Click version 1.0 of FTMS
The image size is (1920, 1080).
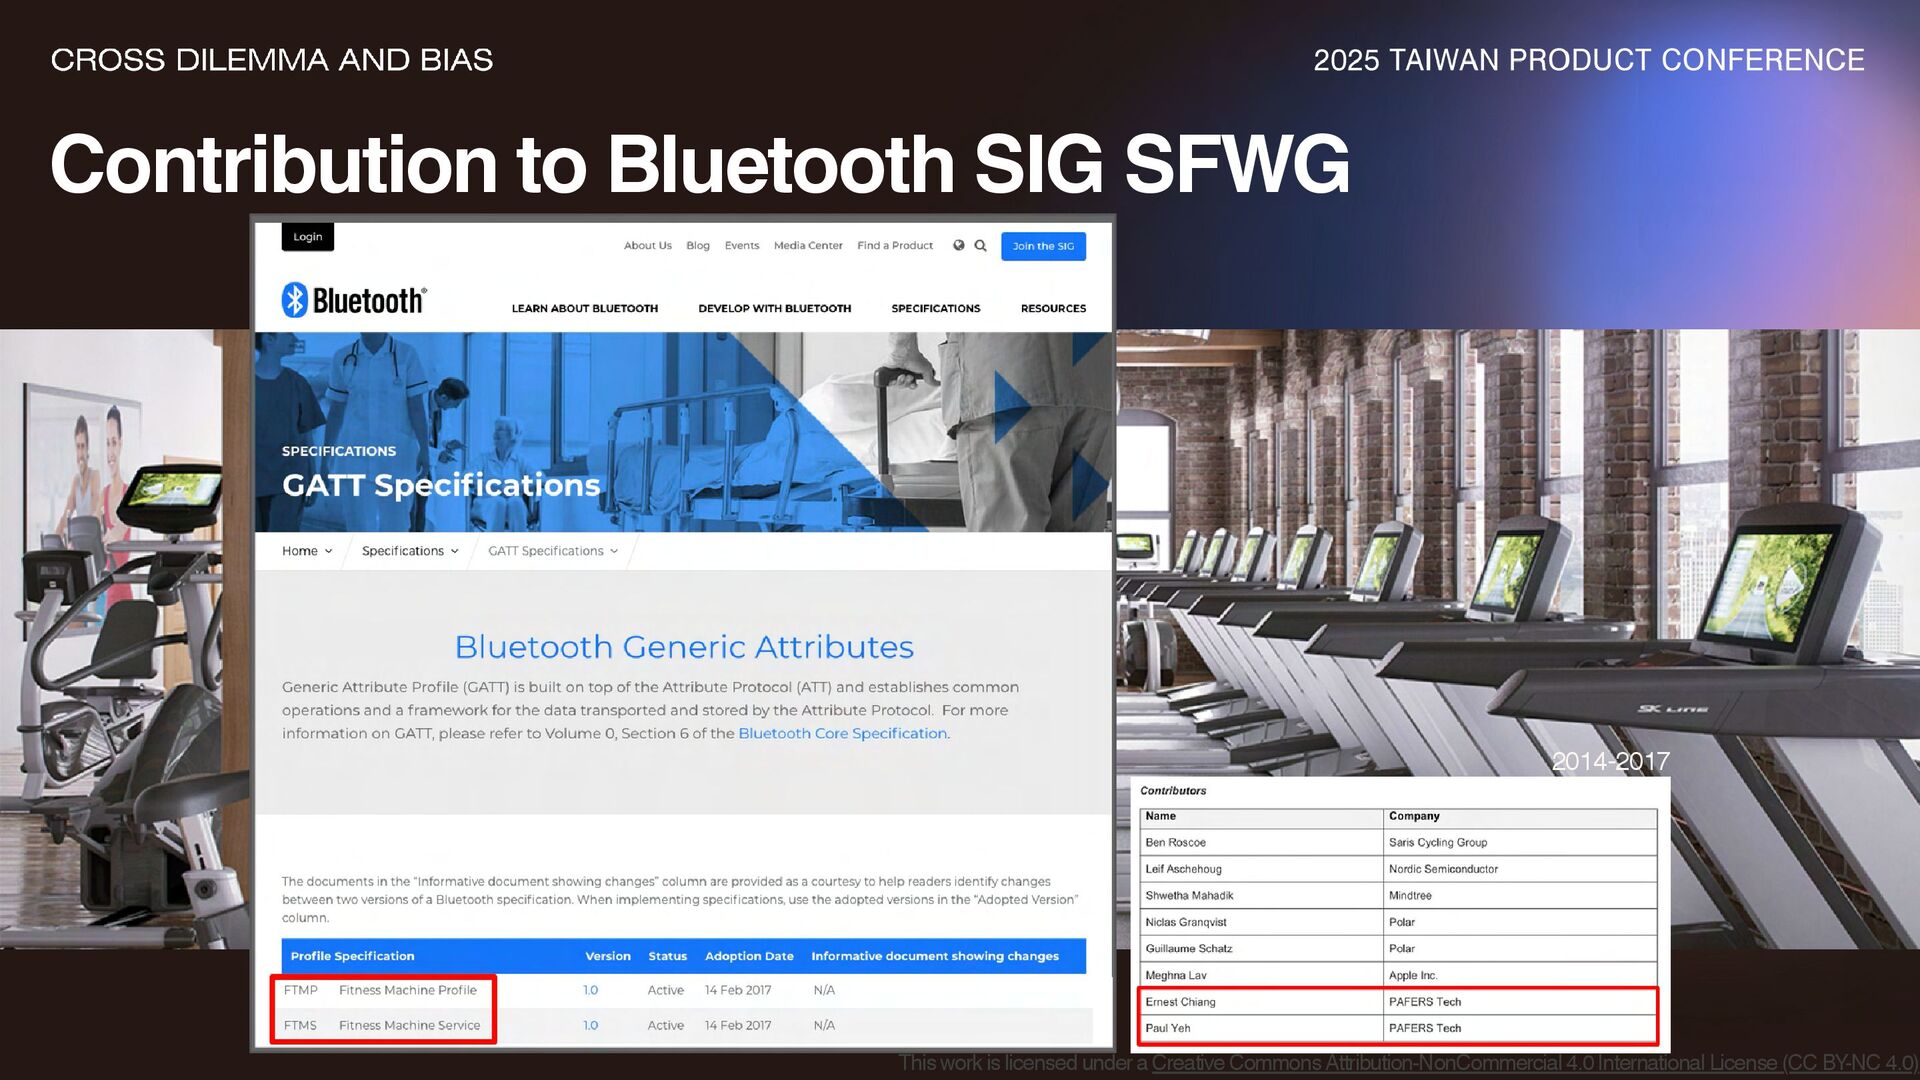[x=591, y=1026]
